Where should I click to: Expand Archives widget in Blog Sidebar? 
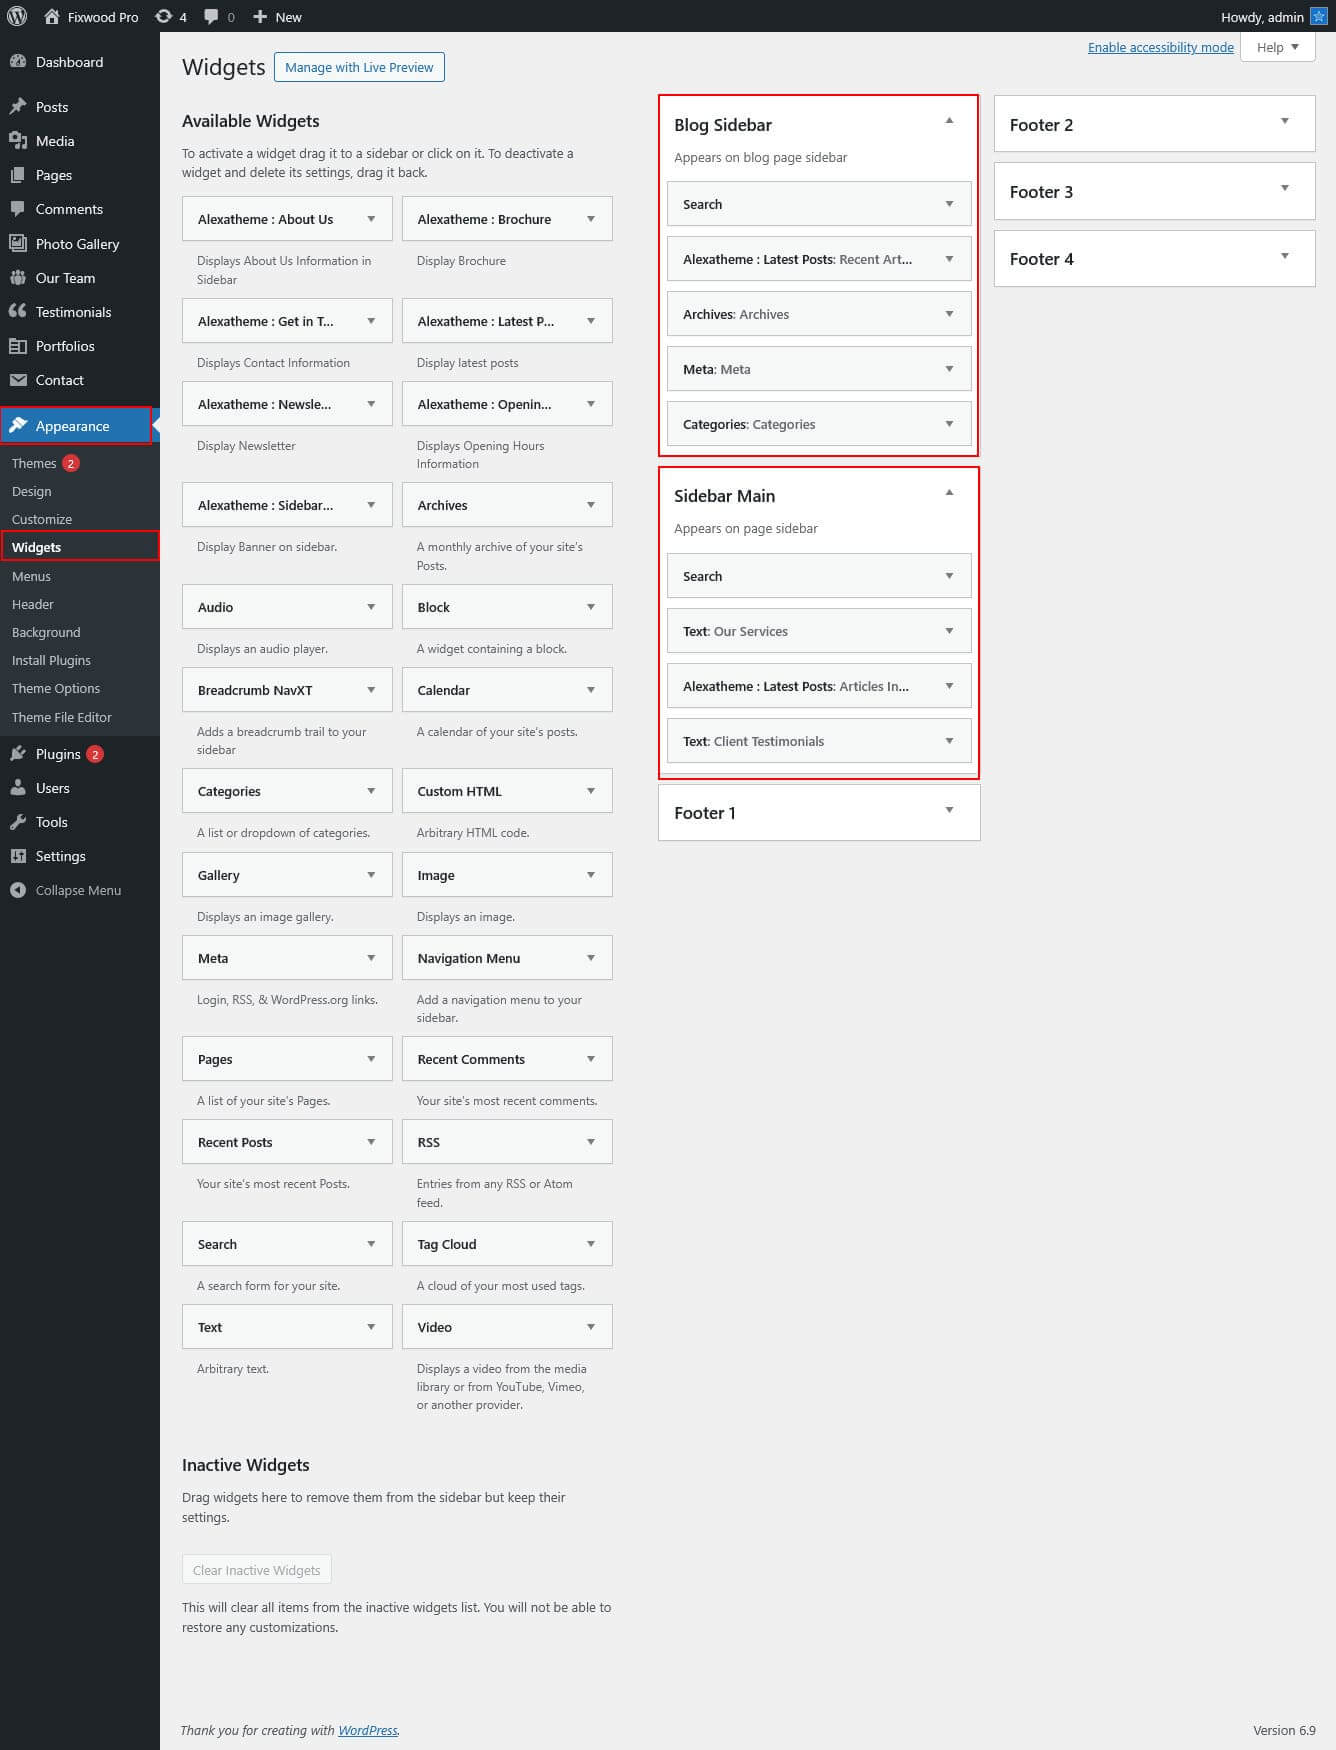click(949, 314)
